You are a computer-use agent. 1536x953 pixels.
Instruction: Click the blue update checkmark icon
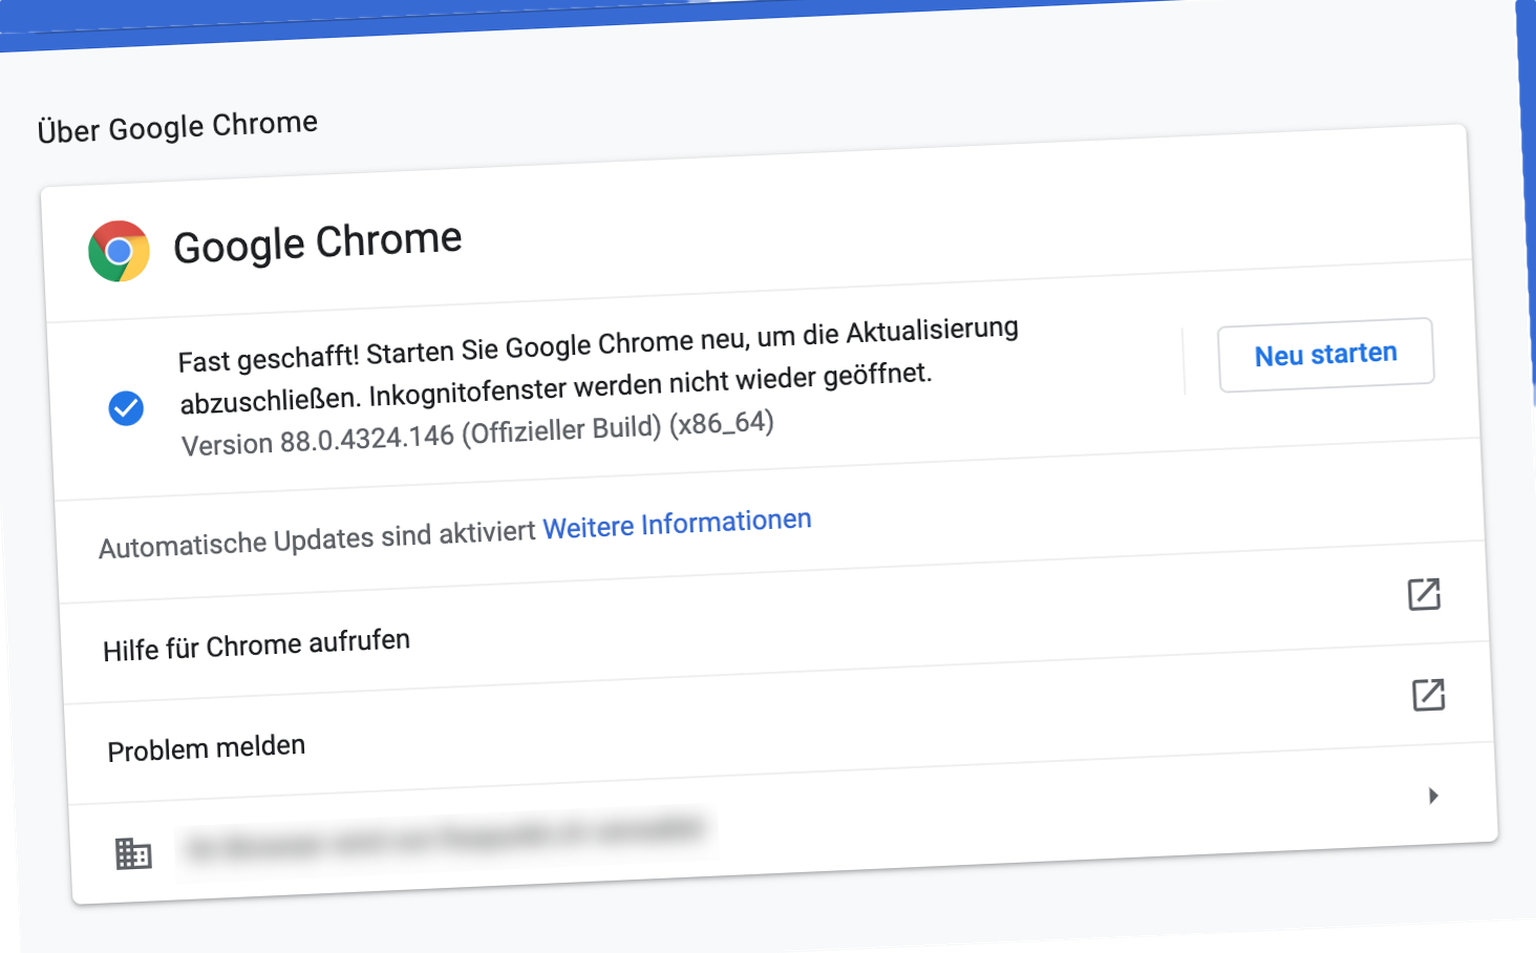[126, 408]
